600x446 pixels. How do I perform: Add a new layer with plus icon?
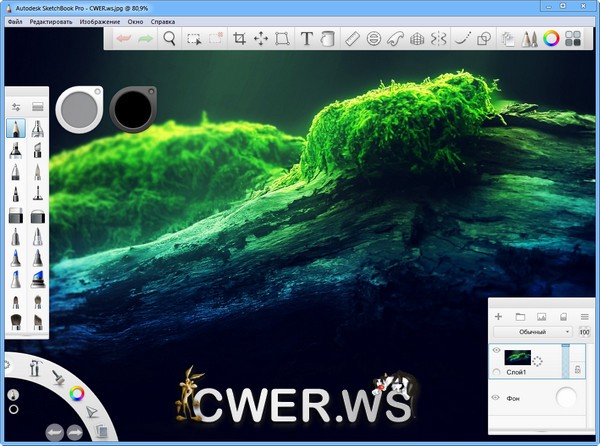[498, 316]
